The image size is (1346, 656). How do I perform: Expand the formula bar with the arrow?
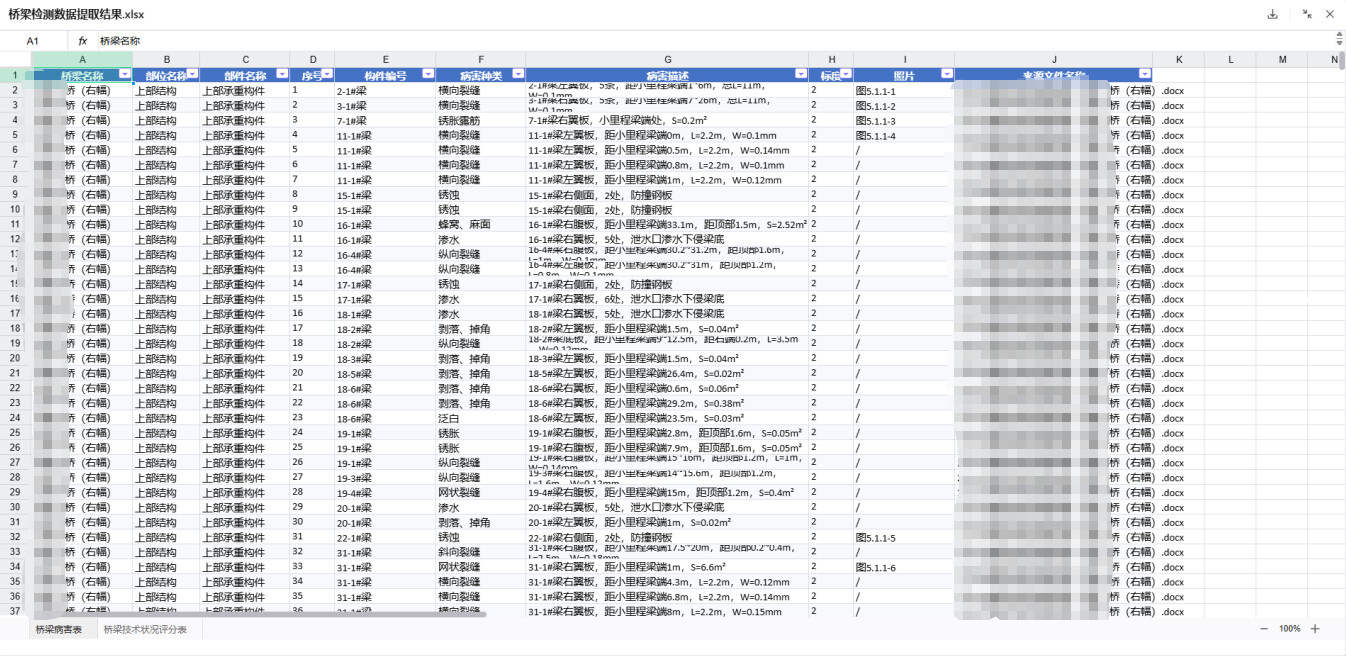(x=1339, y=40)
